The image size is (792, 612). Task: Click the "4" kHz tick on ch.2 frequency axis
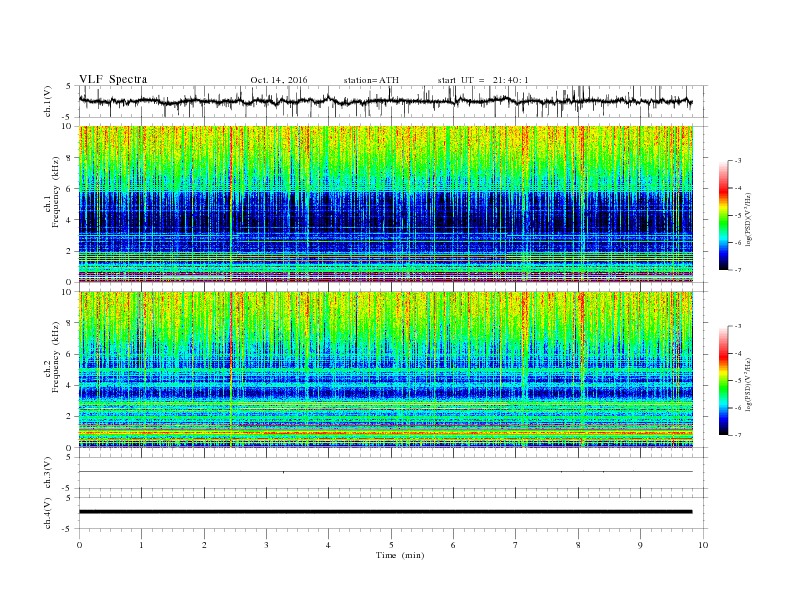(x=70, y=386)
